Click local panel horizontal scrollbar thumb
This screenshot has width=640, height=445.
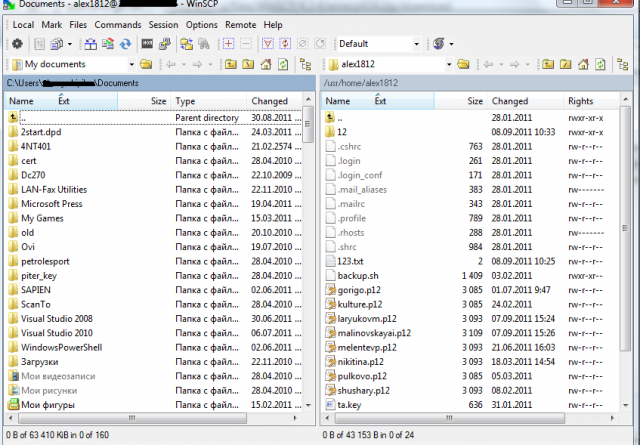pos(133,418)
